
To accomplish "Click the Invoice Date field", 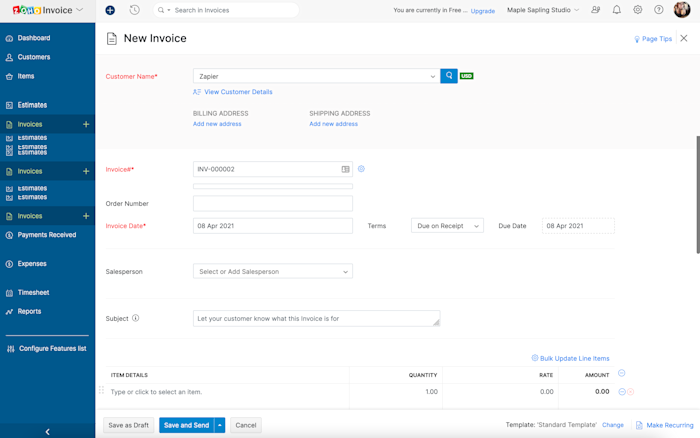I will point(273,226).
